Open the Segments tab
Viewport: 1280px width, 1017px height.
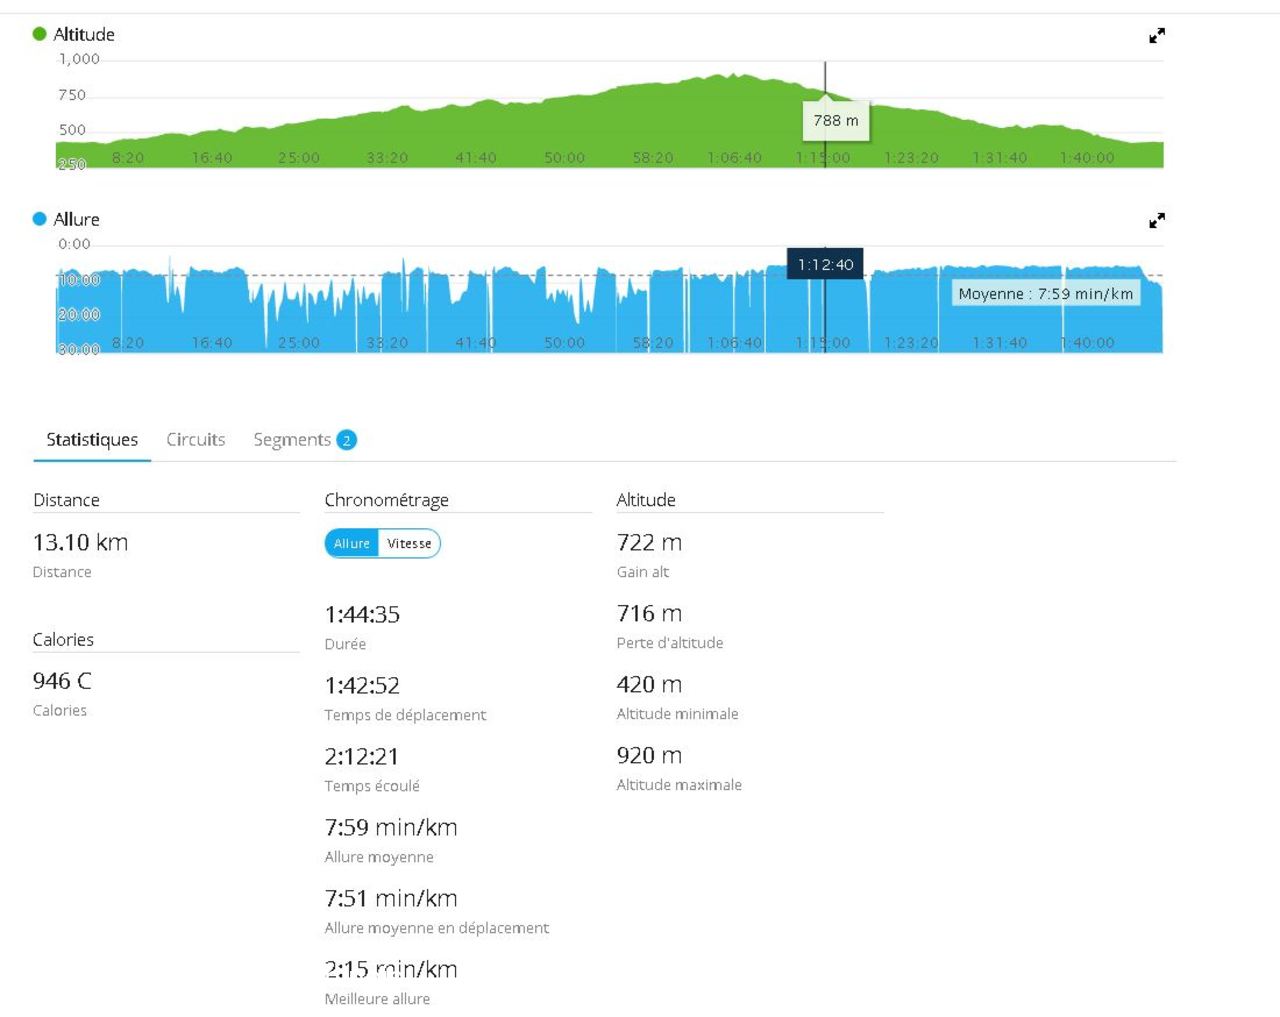point(291,440)
